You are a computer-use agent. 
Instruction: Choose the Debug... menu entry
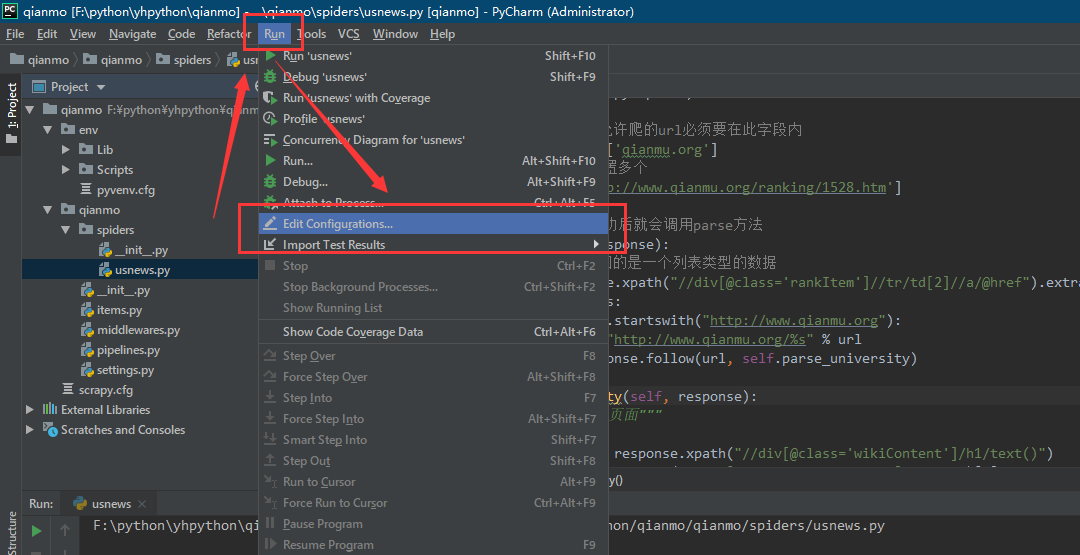click(x=433, y=182)
